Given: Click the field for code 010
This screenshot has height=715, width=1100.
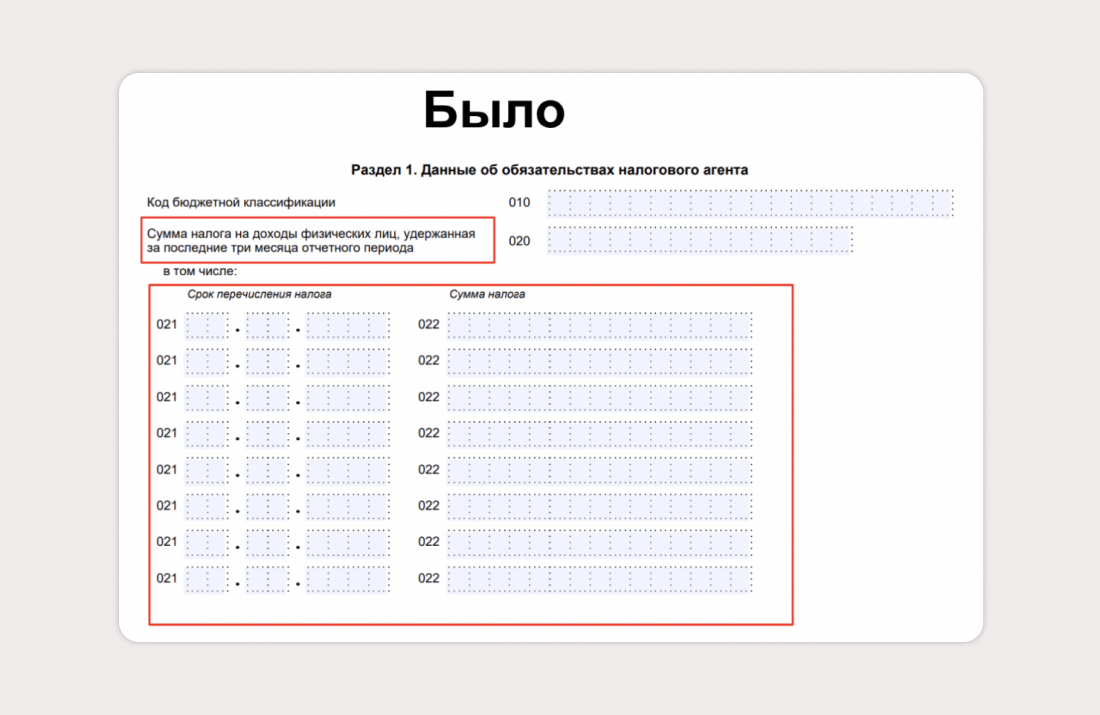Looking at the screenshot, I should 750,203.
